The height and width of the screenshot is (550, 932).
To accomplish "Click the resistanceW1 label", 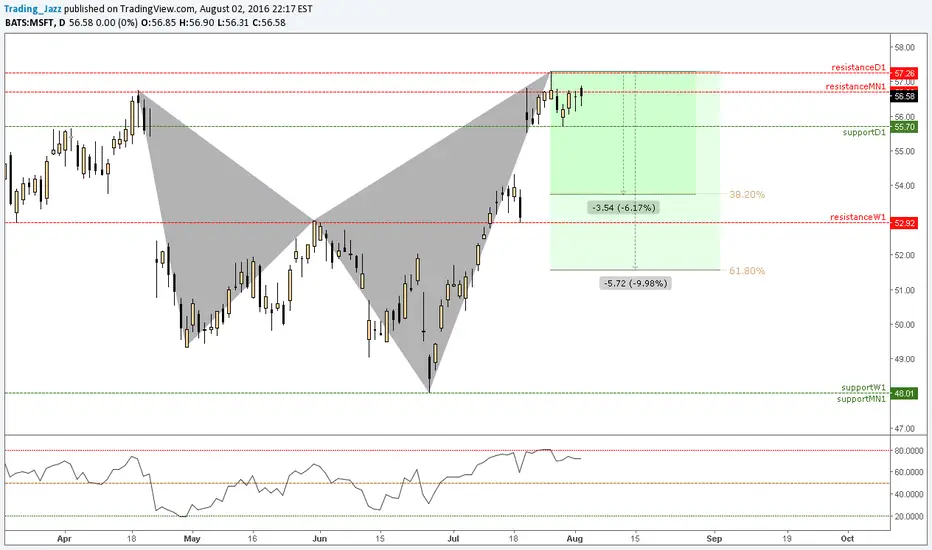I will [x=858, y=217].
